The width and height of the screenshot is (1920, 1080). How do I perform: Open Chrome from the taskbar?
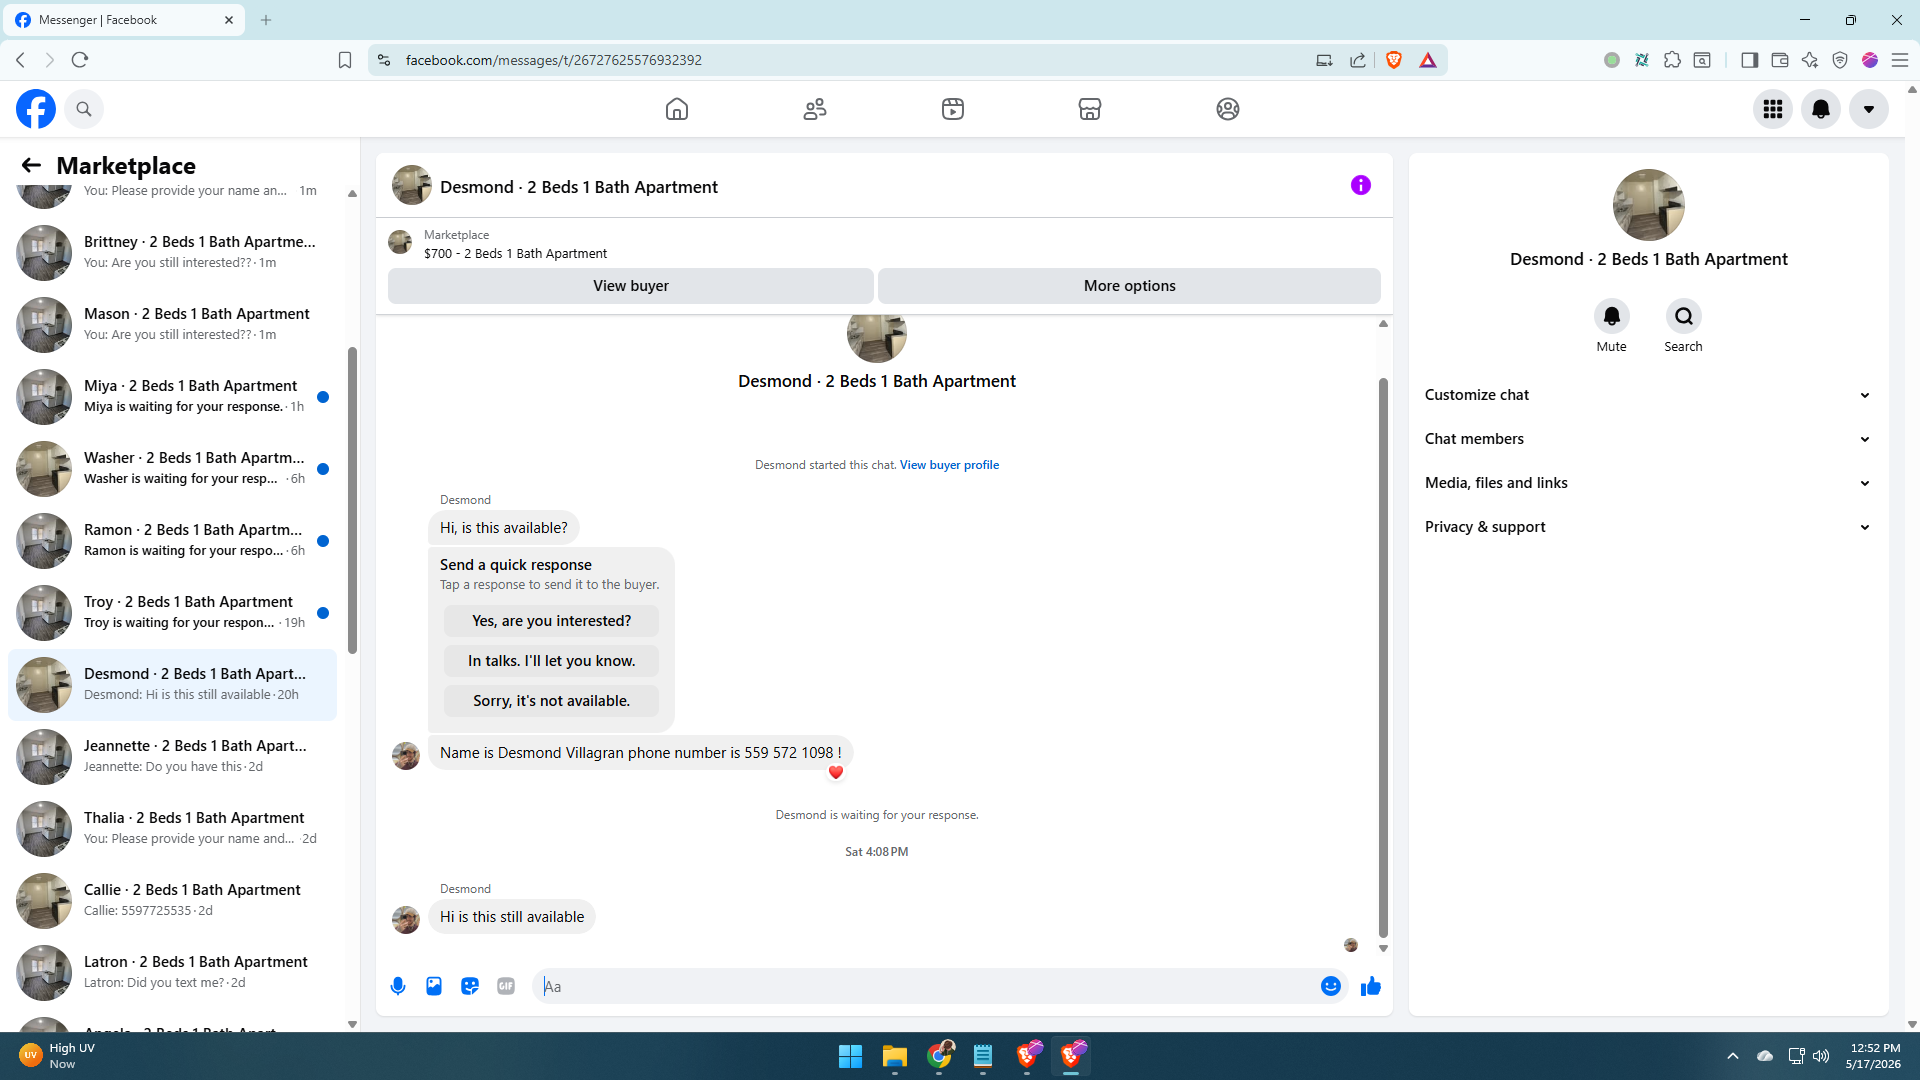[x=940, y=1056]
